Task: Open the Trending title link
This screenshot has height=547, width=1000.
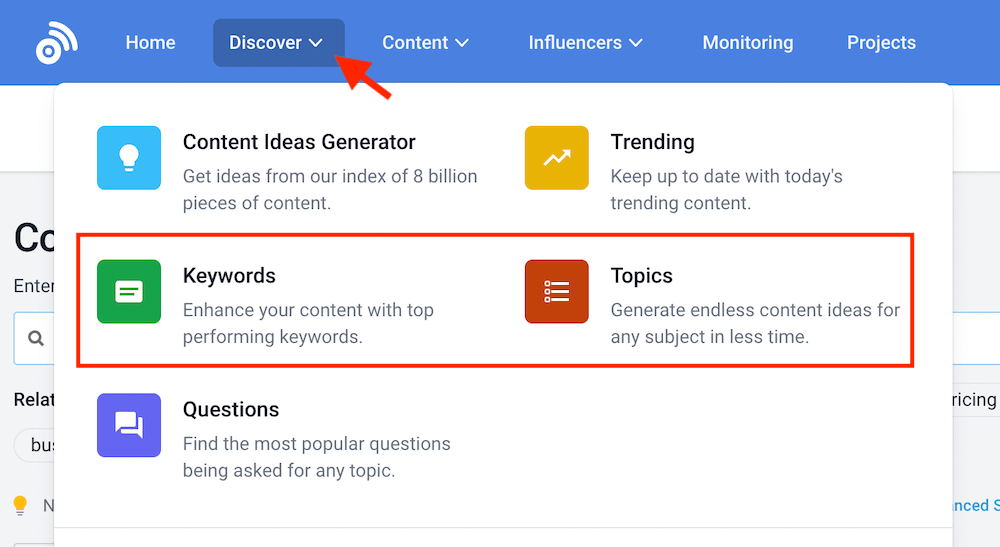Action: 652,142
